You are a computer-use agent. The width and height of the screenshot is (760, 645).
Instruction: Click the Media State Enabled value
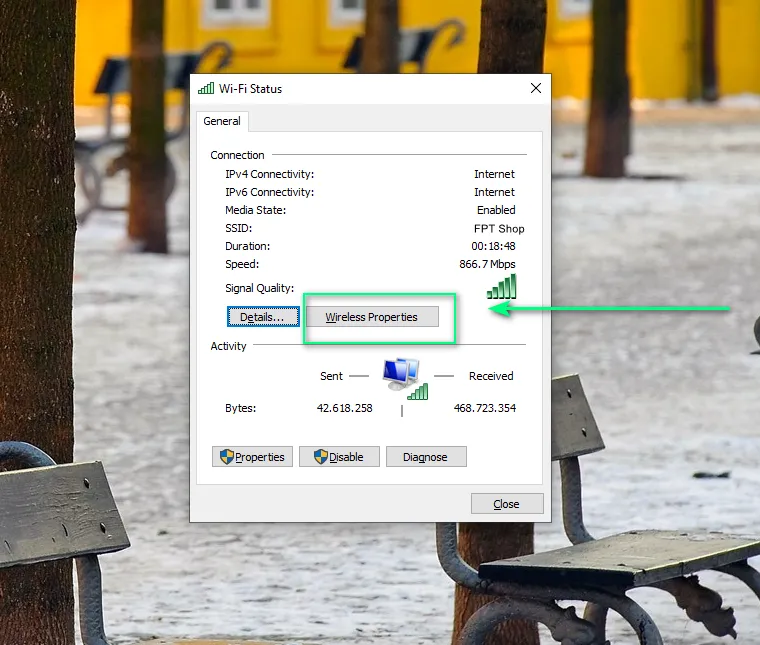(496, 210)
